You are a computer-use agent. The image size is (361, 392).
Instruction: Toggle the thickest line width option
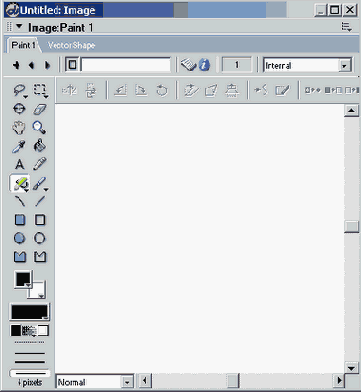30,373
